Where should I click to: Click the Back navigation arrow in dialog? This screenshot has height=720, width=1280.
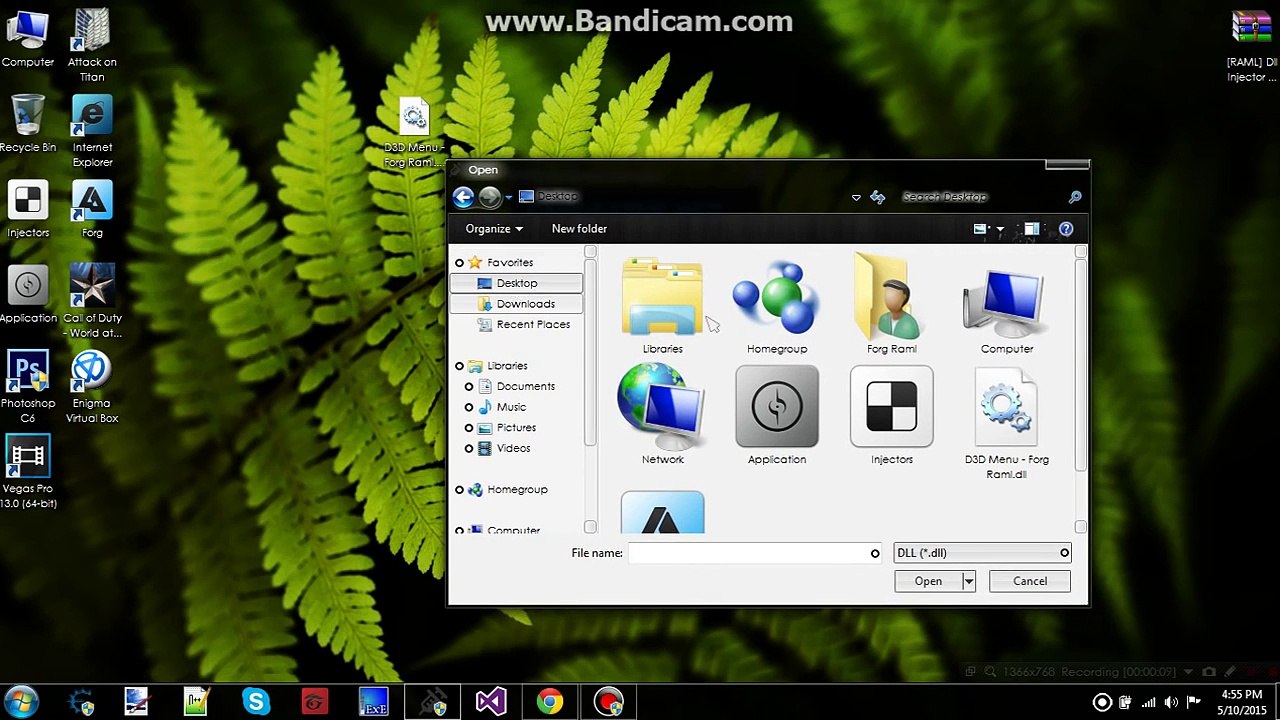tap(463, 197)
